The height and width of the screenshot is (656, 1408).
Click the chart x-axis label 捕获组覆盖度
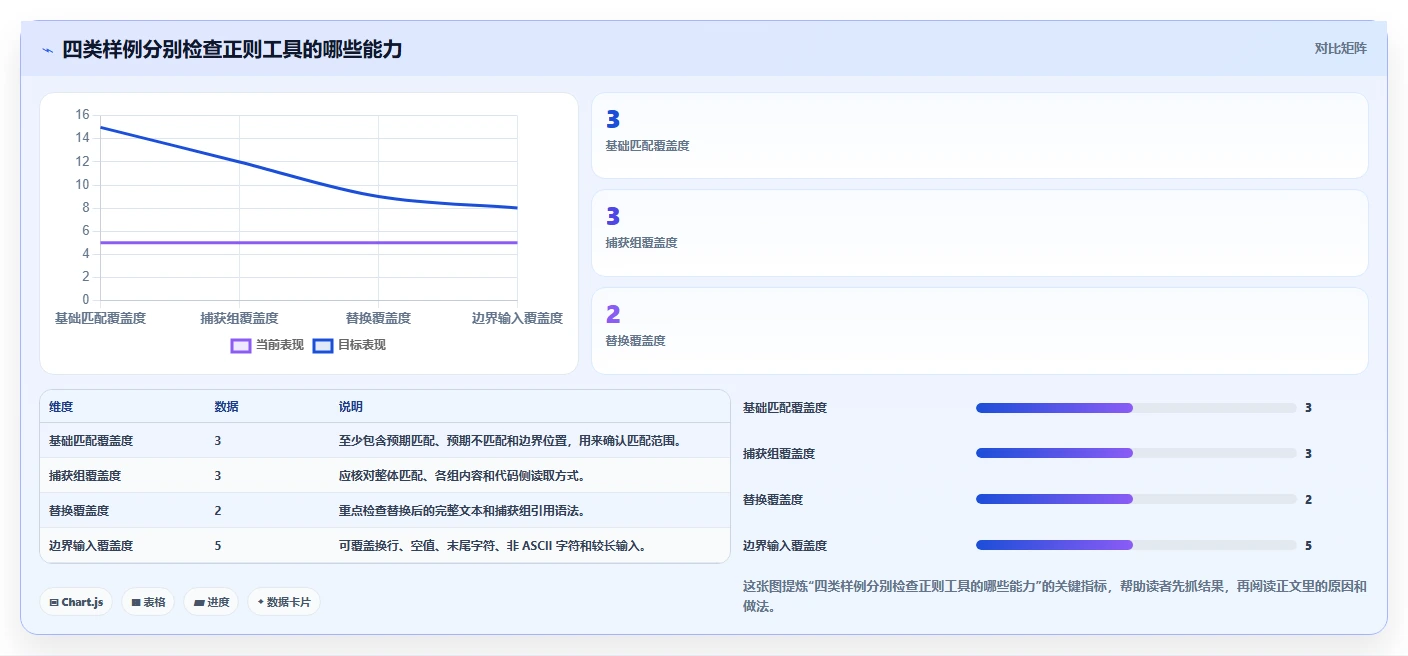coord(239,318)
